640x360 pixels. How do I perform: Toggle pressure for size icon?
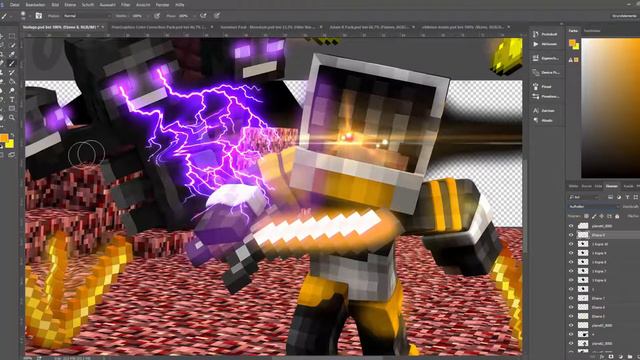(217, 16)
